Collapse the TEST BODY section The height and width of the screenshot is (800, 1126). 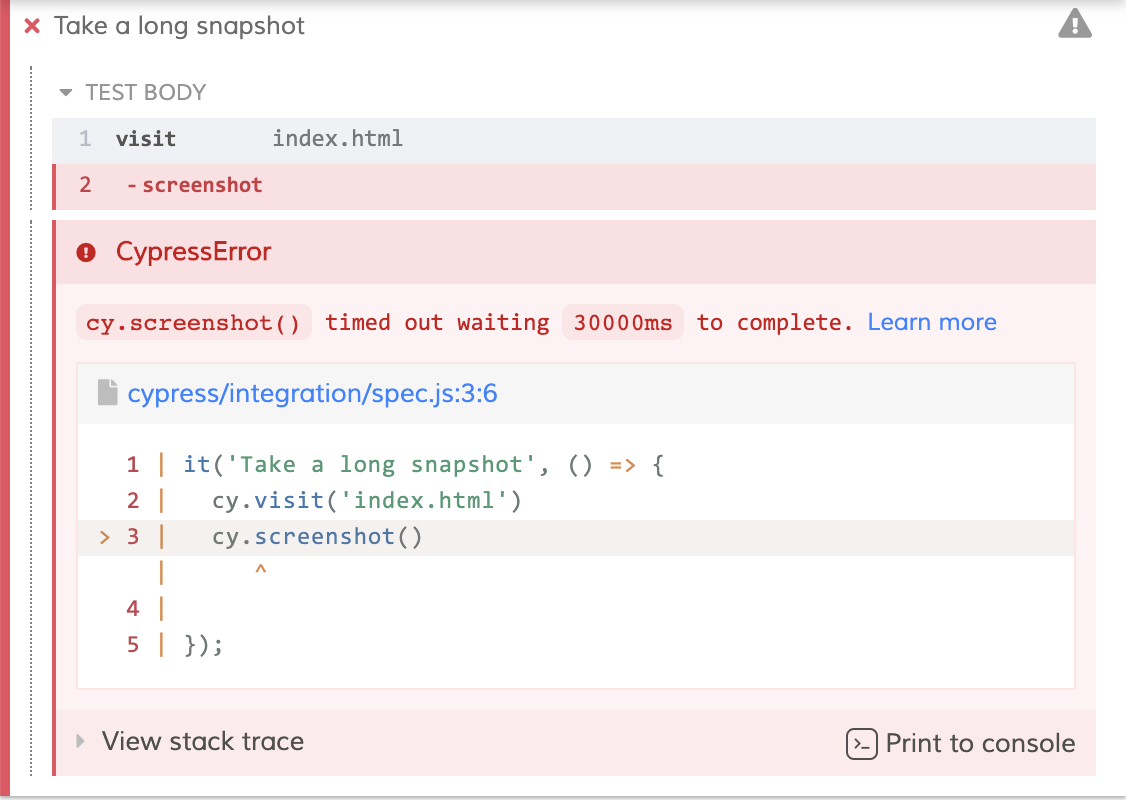coord(65,91)
